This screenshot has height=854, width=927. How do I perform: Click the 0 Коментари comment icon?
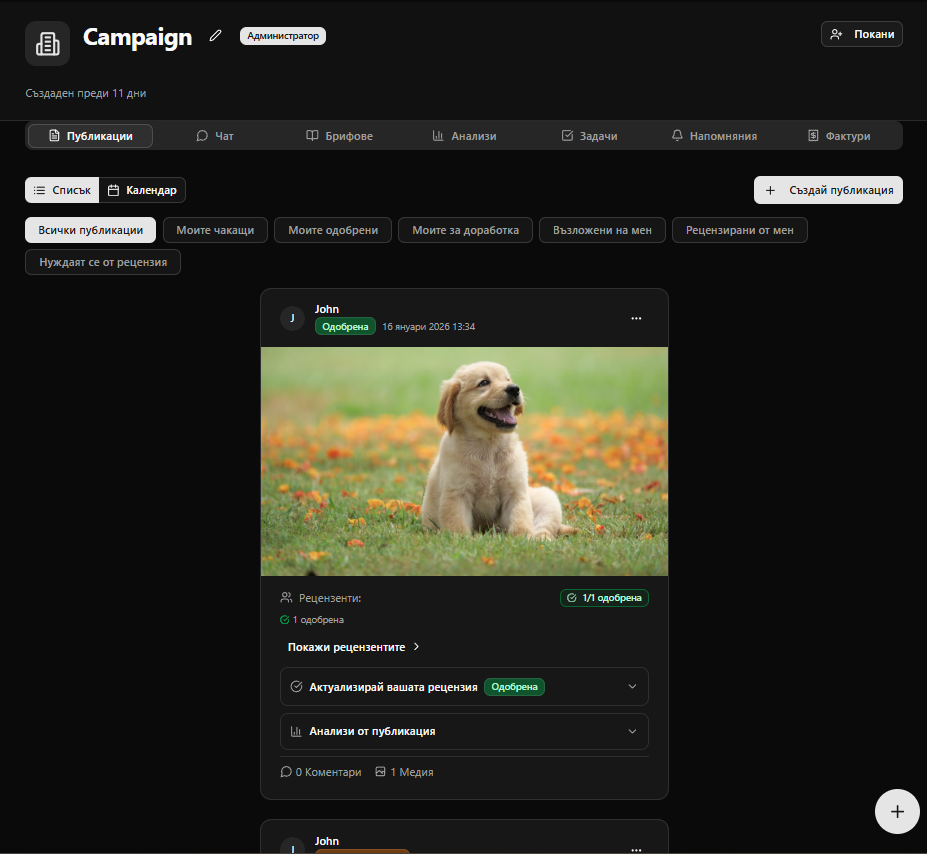click(x=287, y=772)
